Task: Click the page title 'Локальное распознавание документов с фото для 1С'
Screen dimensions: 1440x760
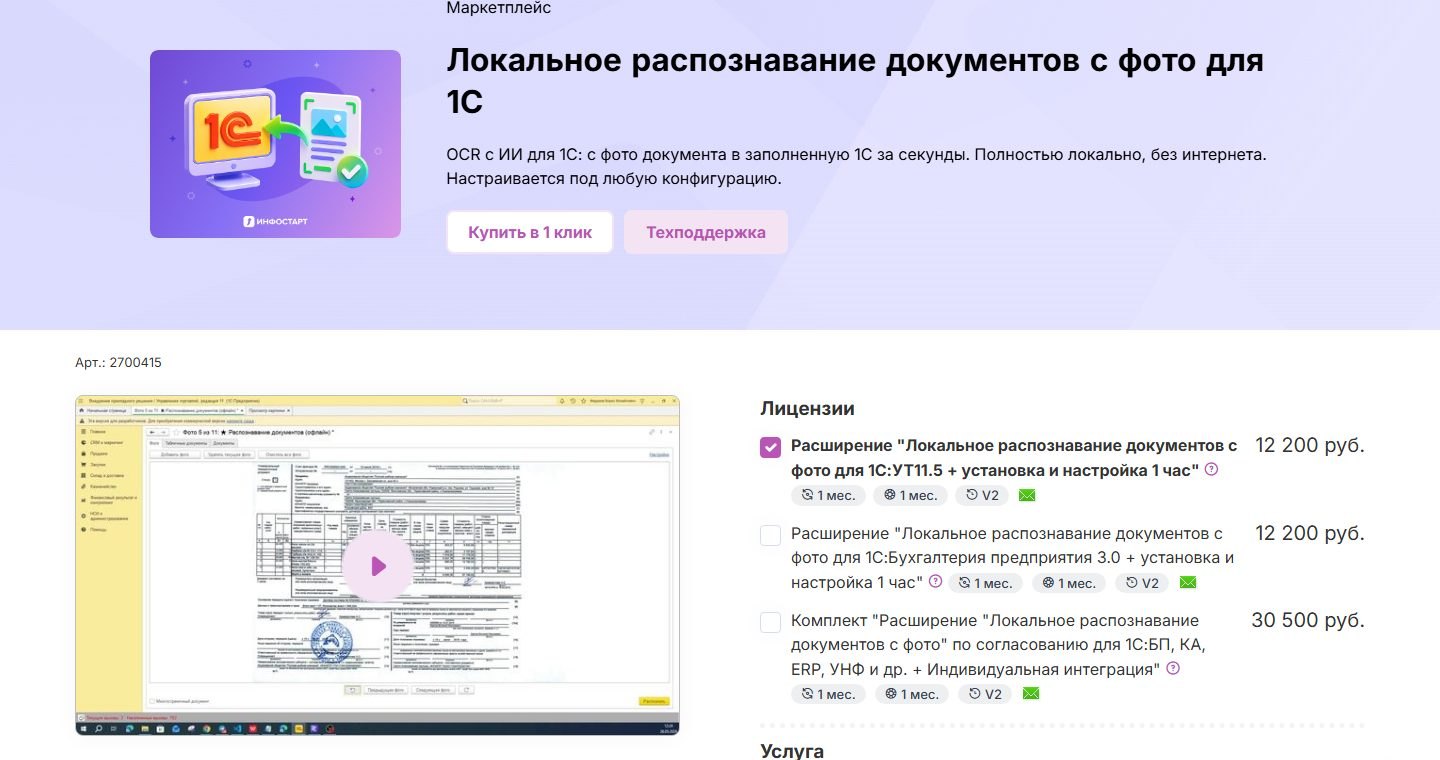Action: coord(855,80)
